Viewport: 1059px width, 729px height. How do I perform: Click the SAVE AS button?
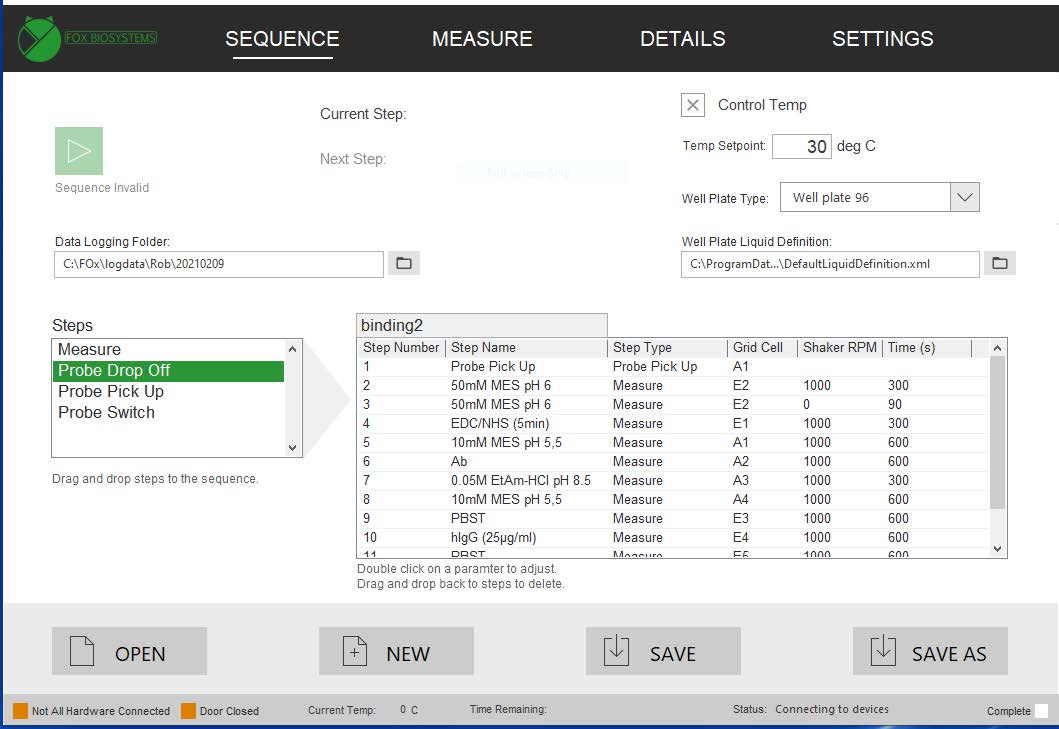(930, 651)
